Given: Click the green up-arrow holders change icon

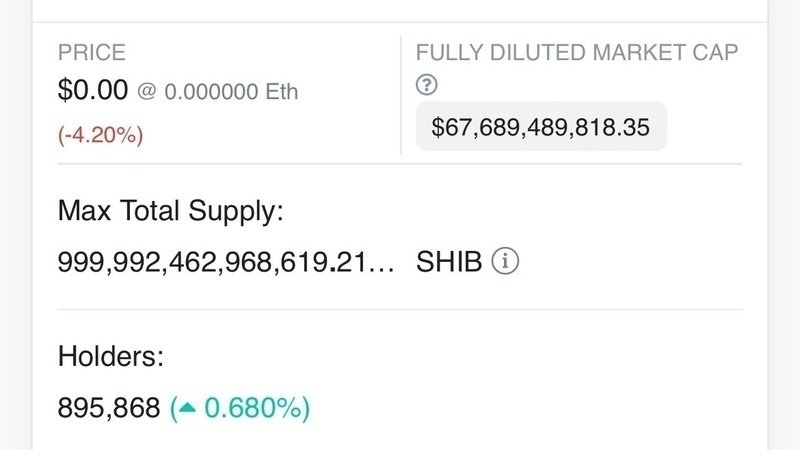Looking at the screenshot, I should coord(188,407).
